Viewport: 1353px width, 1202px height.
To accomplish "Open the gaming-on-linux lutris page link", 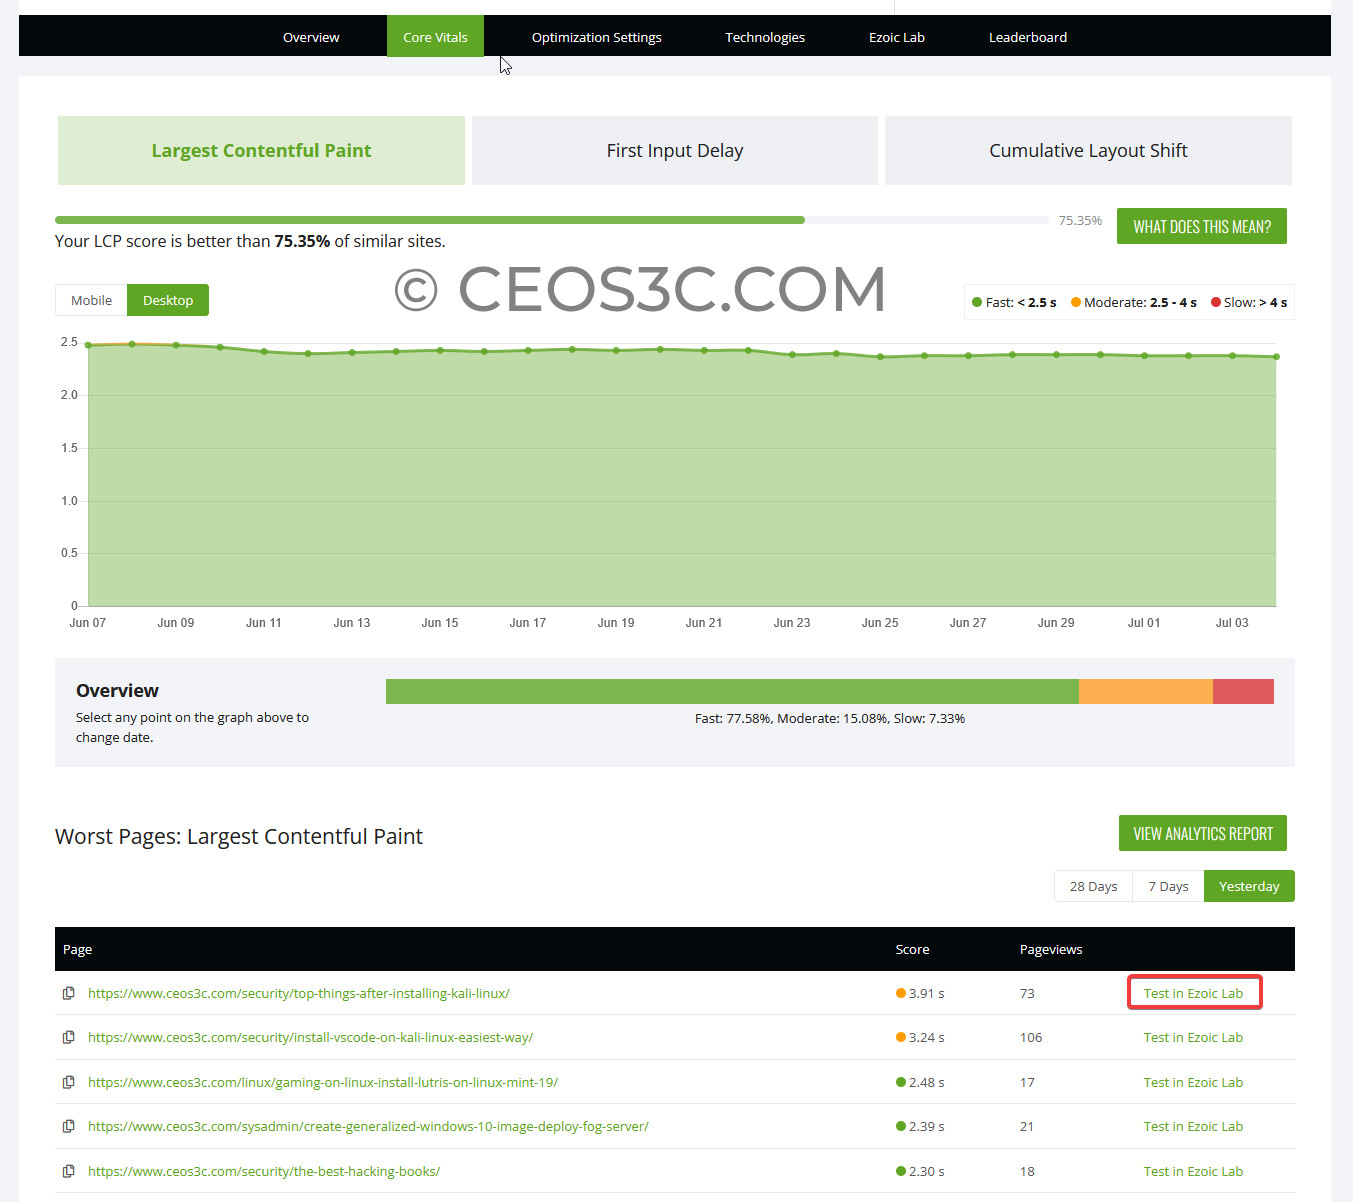I will [x=323, y=1082].
